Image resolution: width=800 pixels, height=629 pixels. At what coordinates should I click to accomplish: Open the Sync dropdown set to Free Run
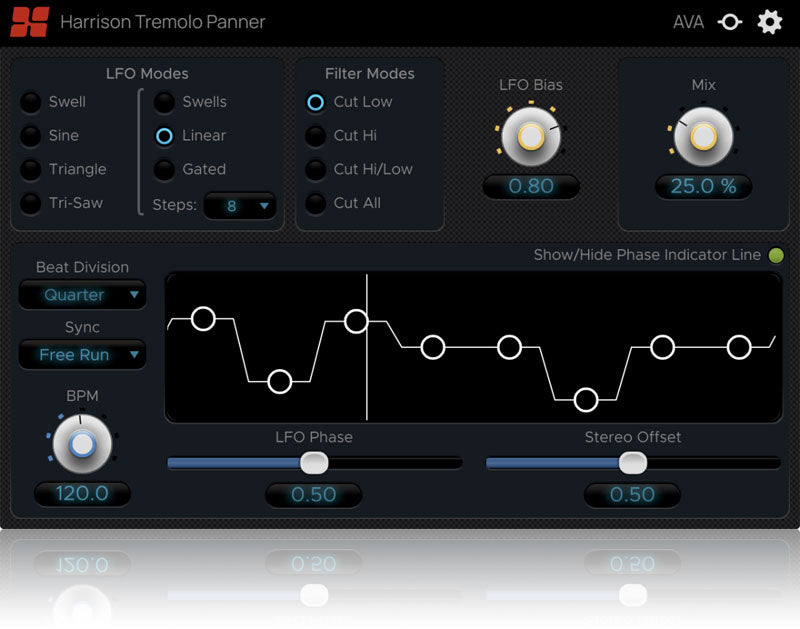[x=82, y=355]
